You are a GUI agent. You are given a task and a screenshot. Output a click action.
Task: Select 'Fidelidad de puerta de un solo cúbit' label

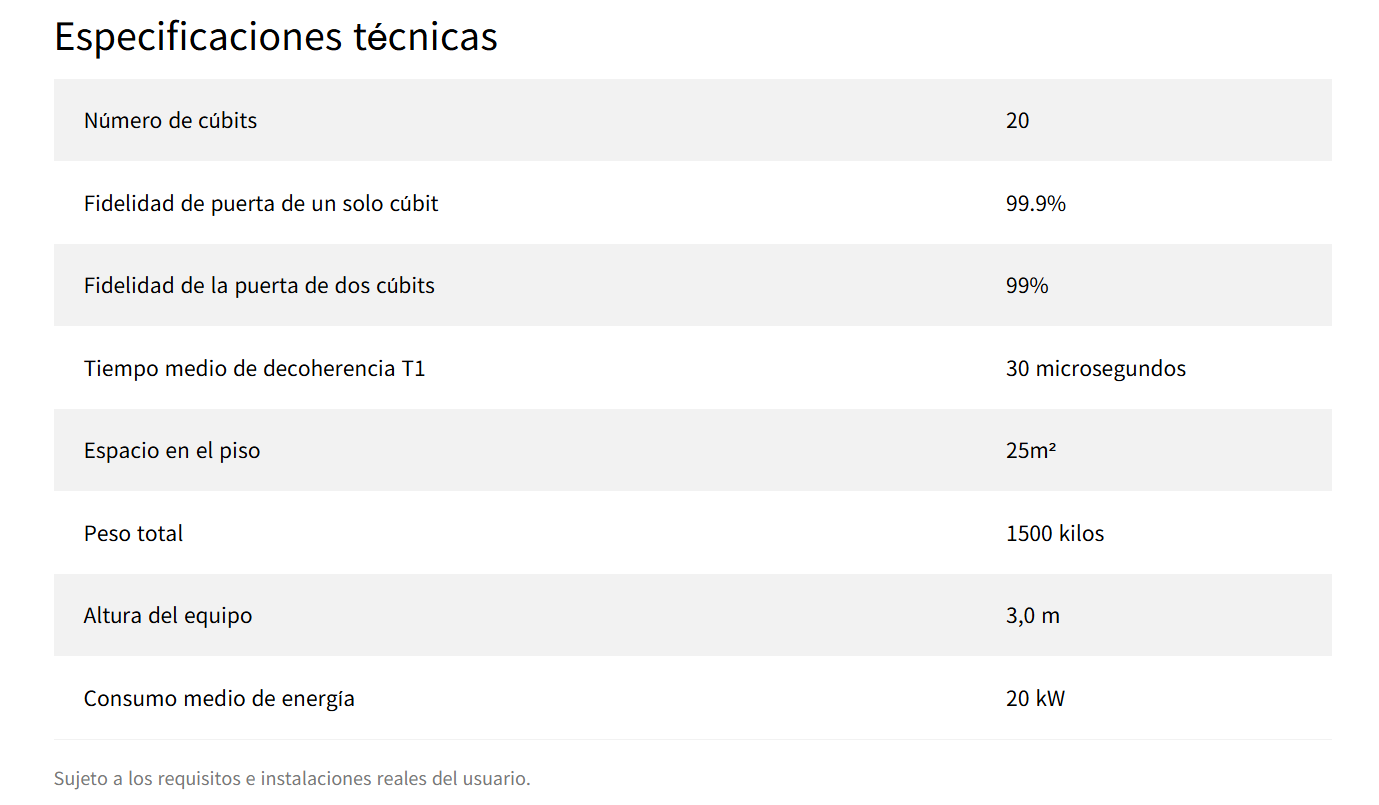(x=261, y=204)
